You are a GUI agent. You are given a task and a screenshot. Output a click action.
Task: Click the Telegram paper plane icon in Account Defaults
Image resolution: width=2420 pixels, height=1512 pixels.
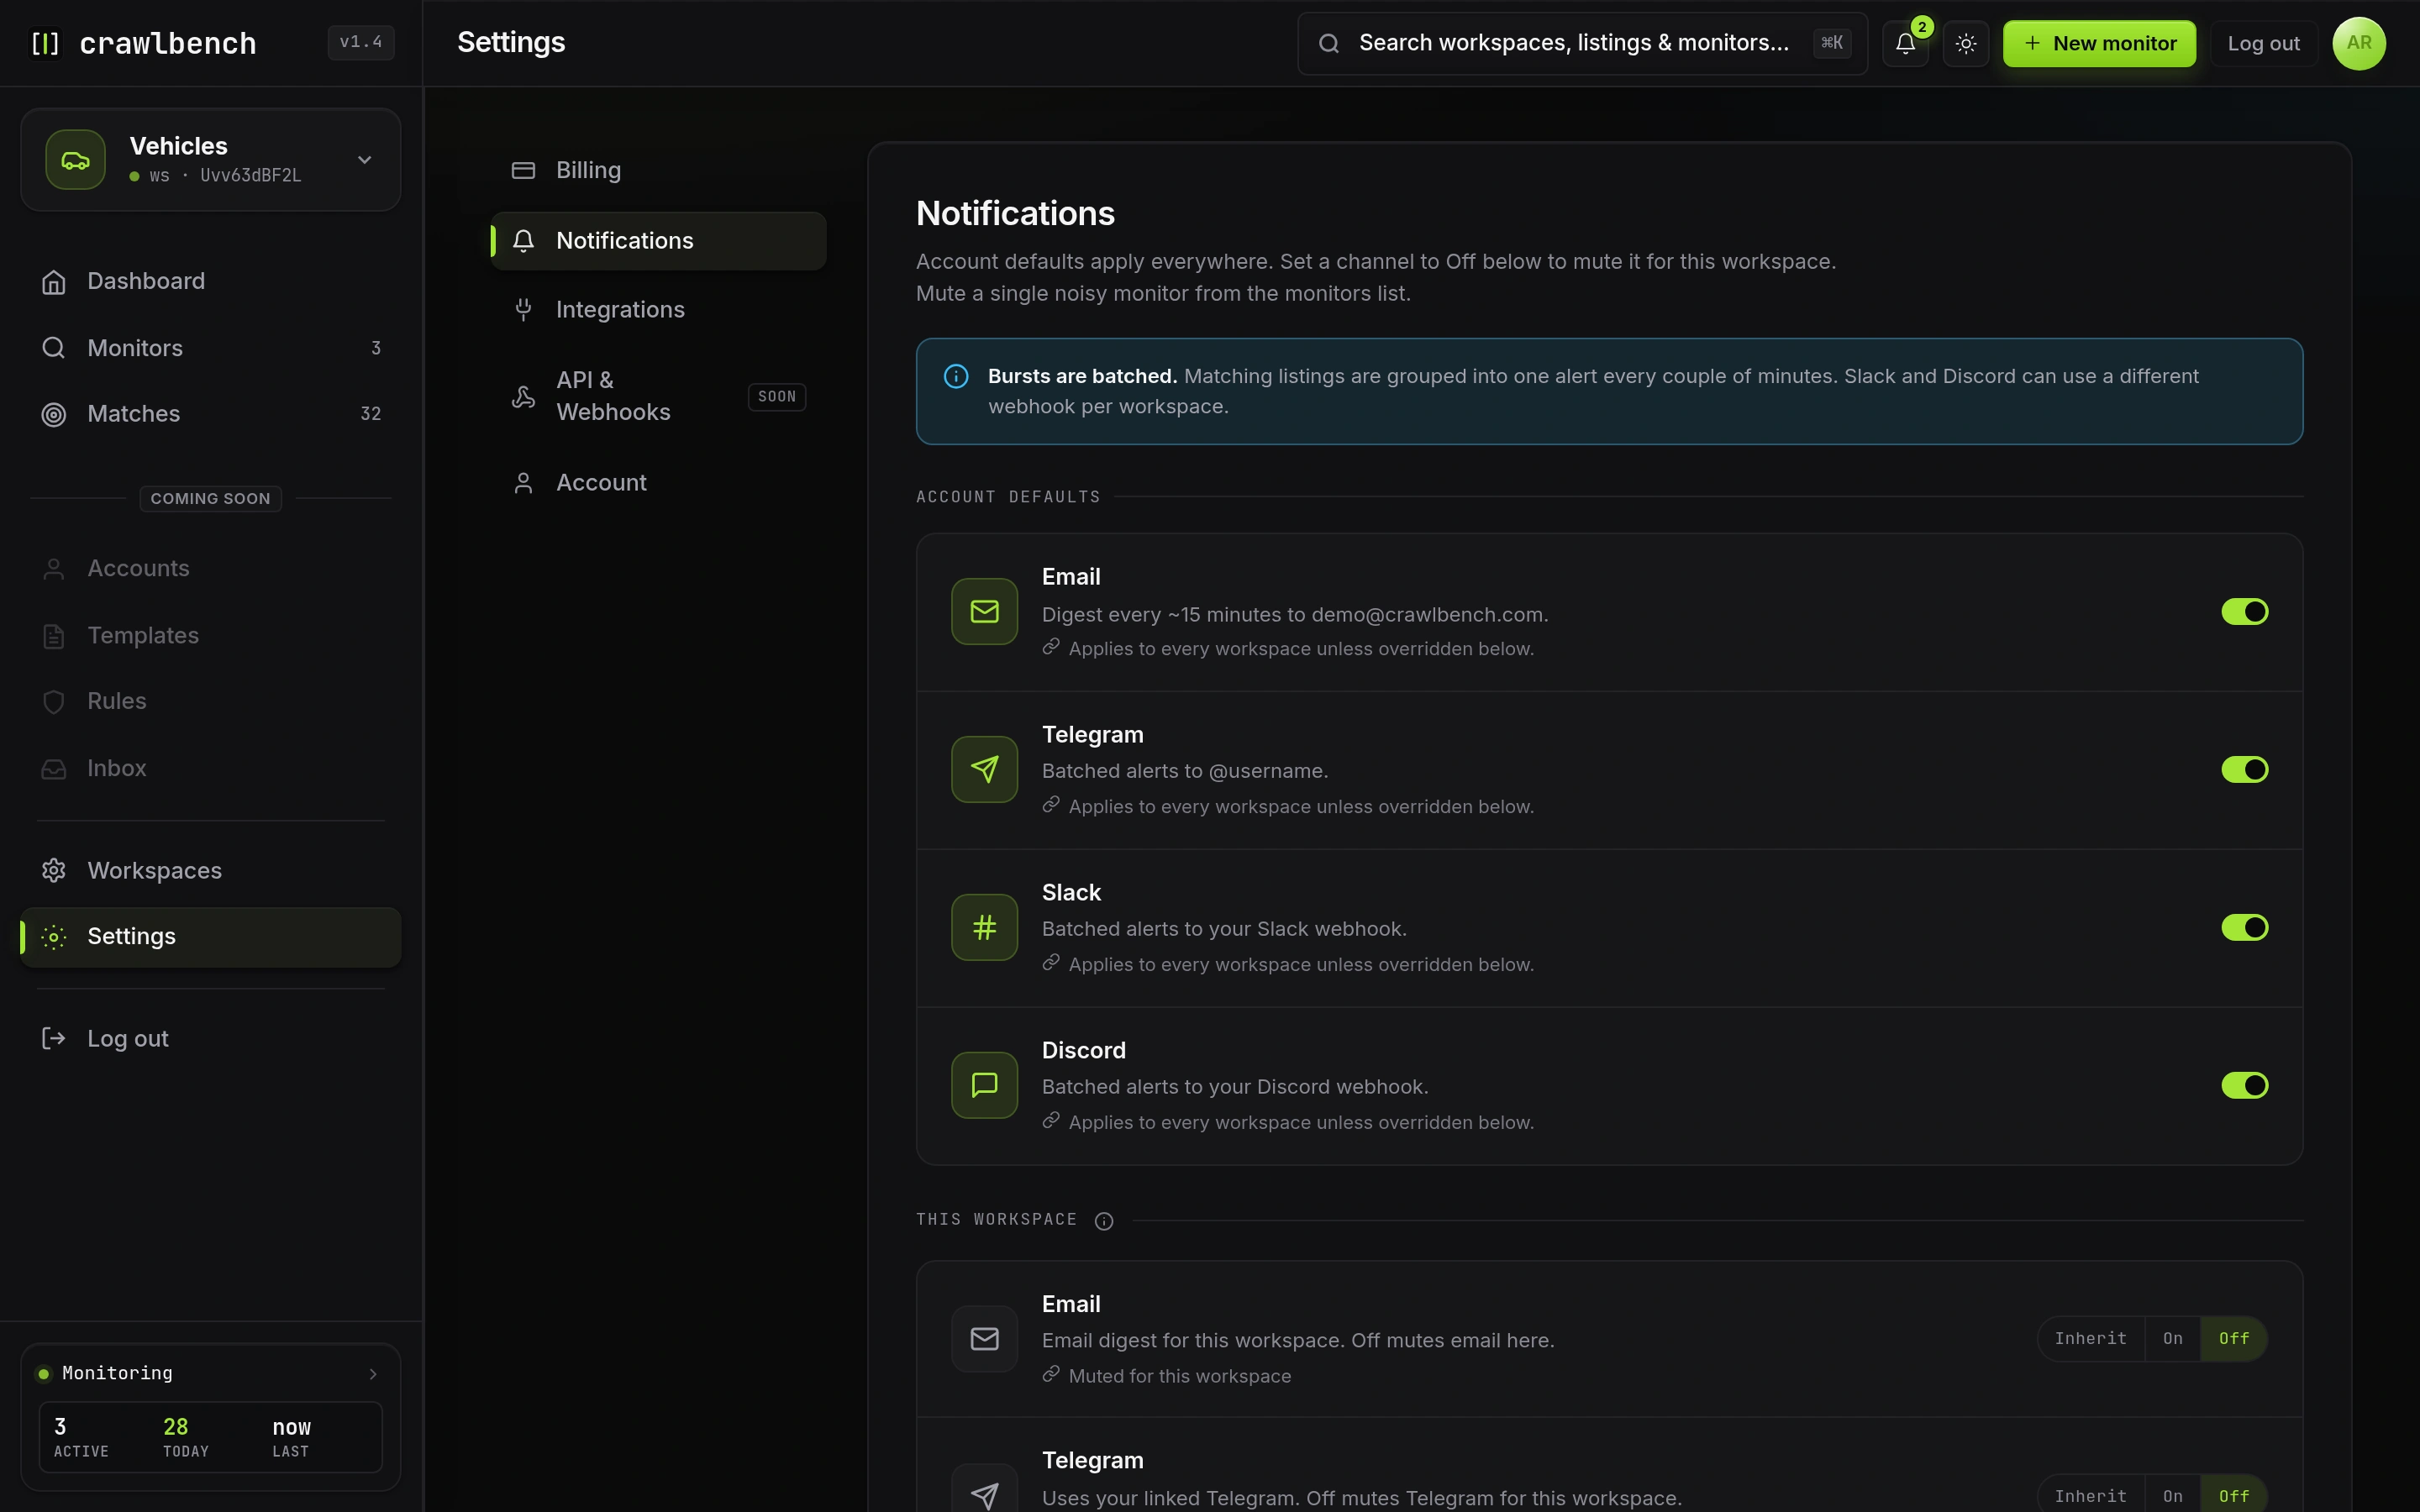[984, 769]
